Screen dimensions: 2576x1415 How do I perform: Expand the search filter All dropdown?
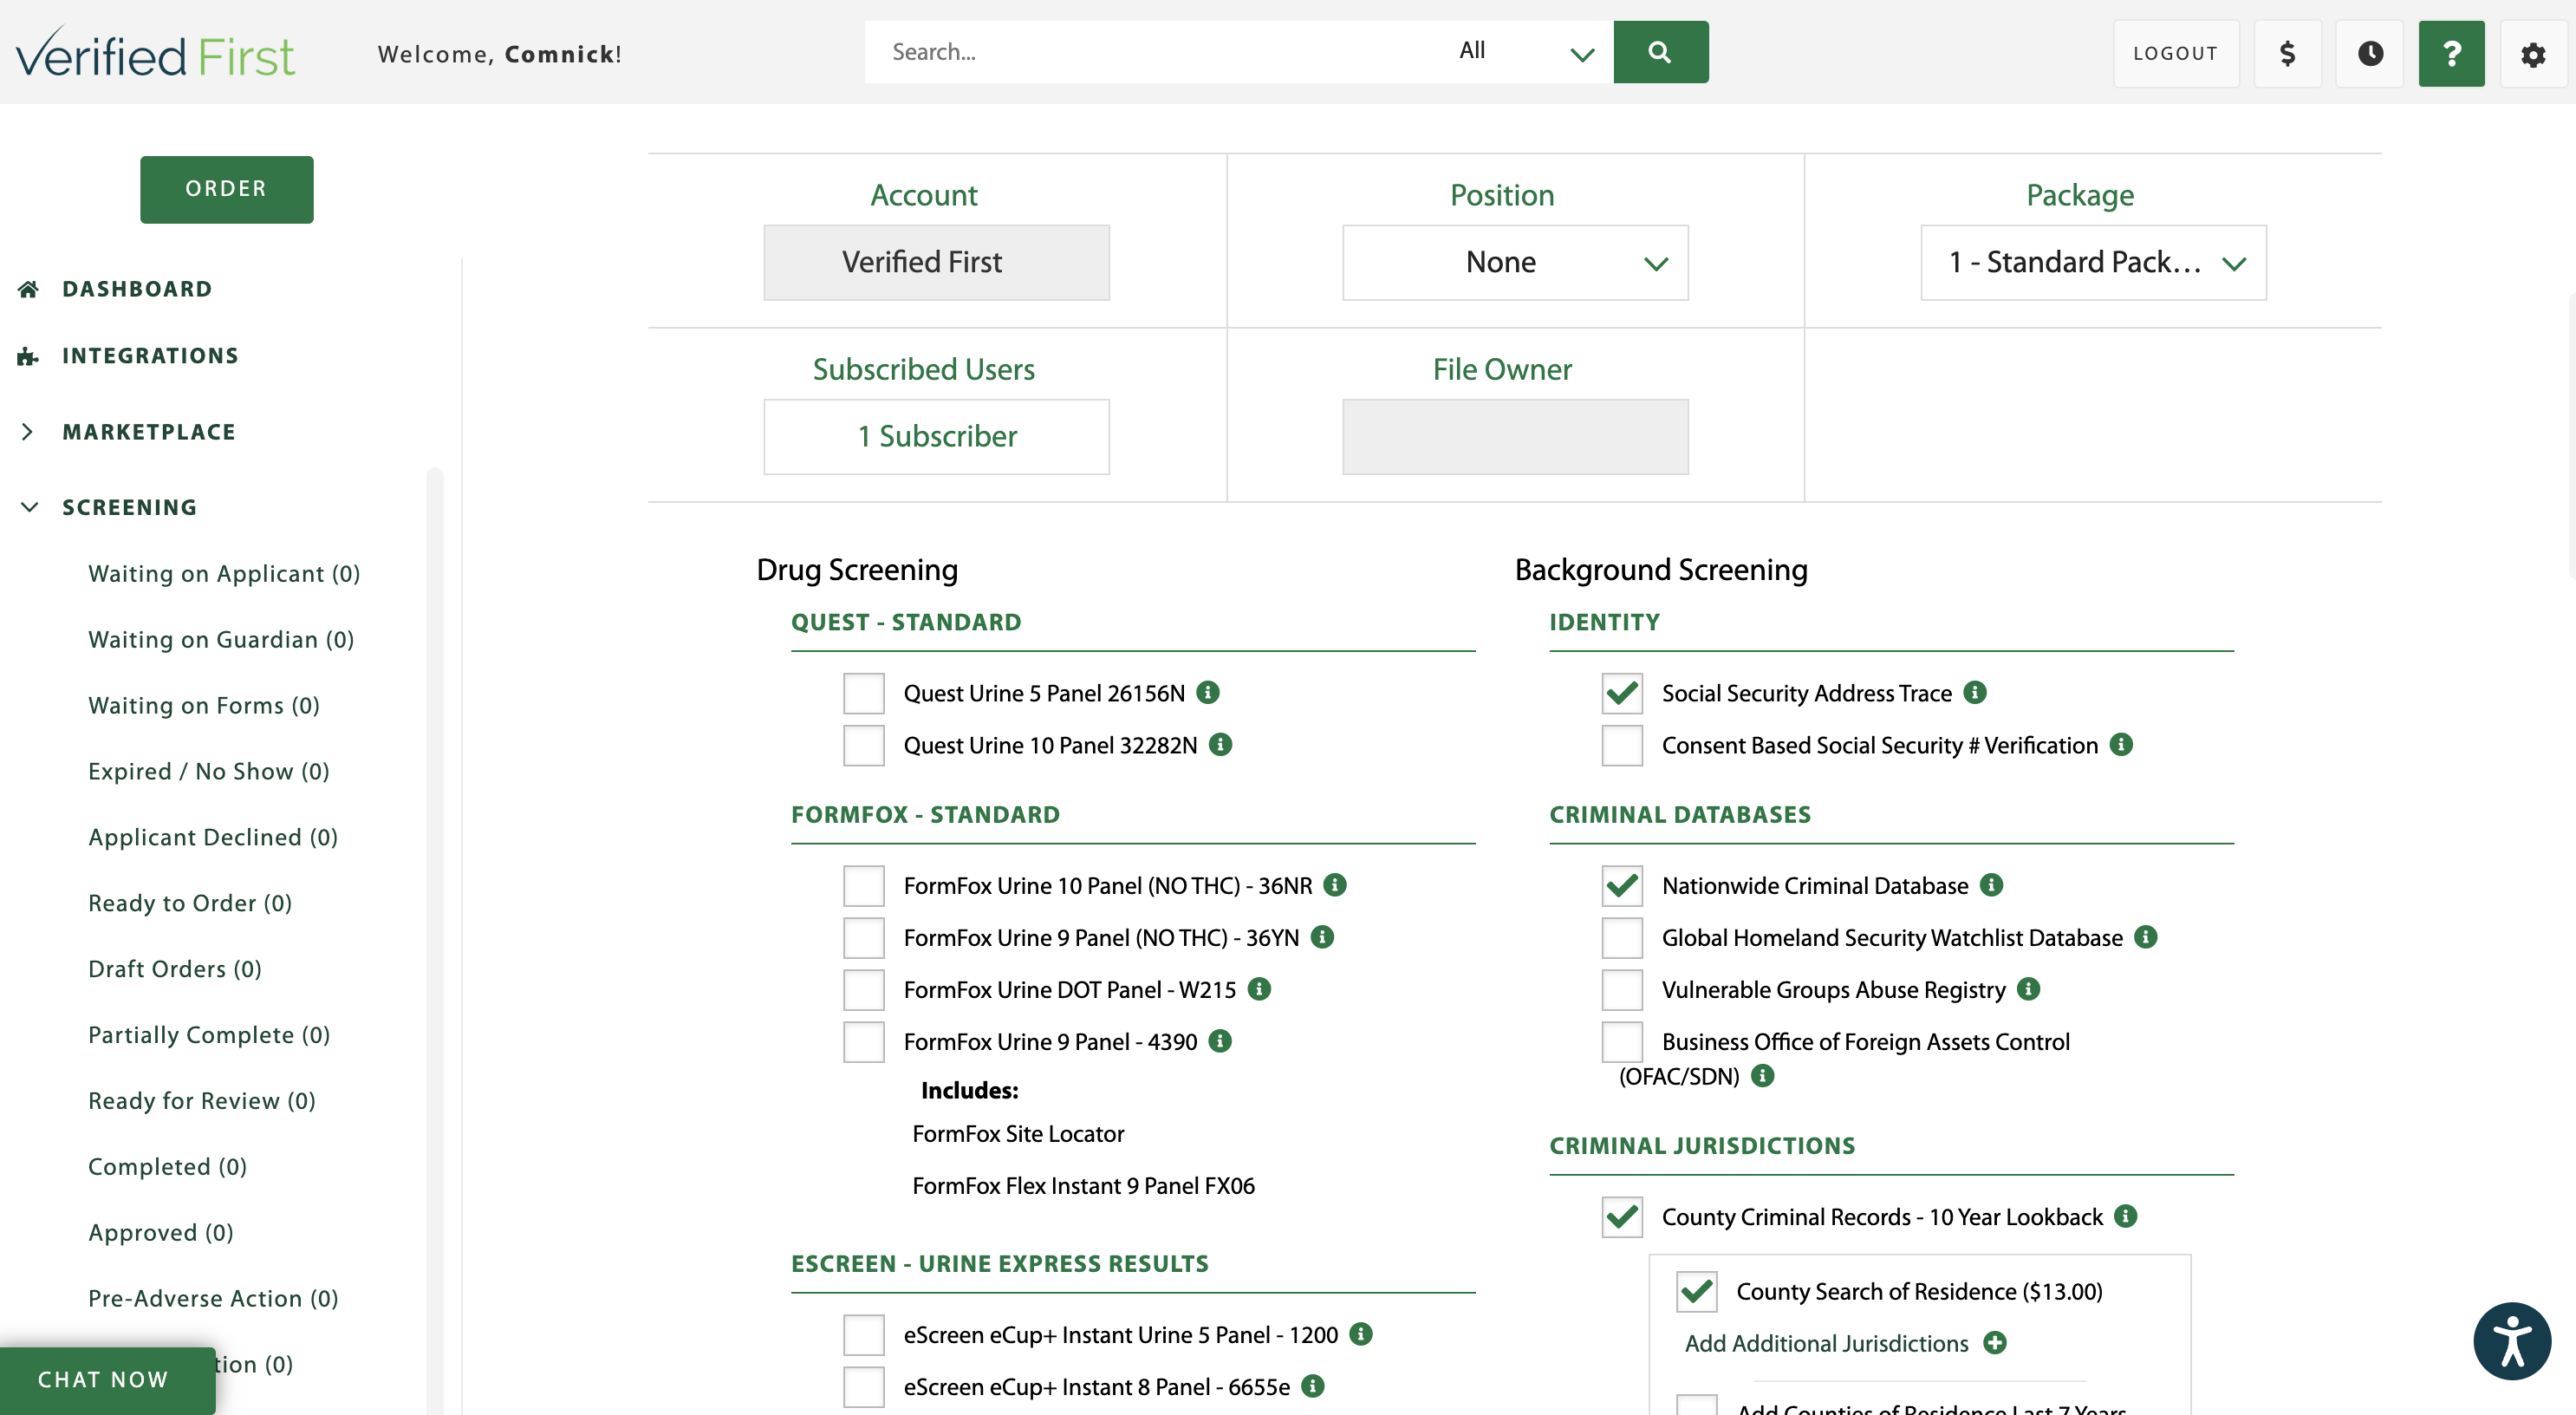point(1524,52)
